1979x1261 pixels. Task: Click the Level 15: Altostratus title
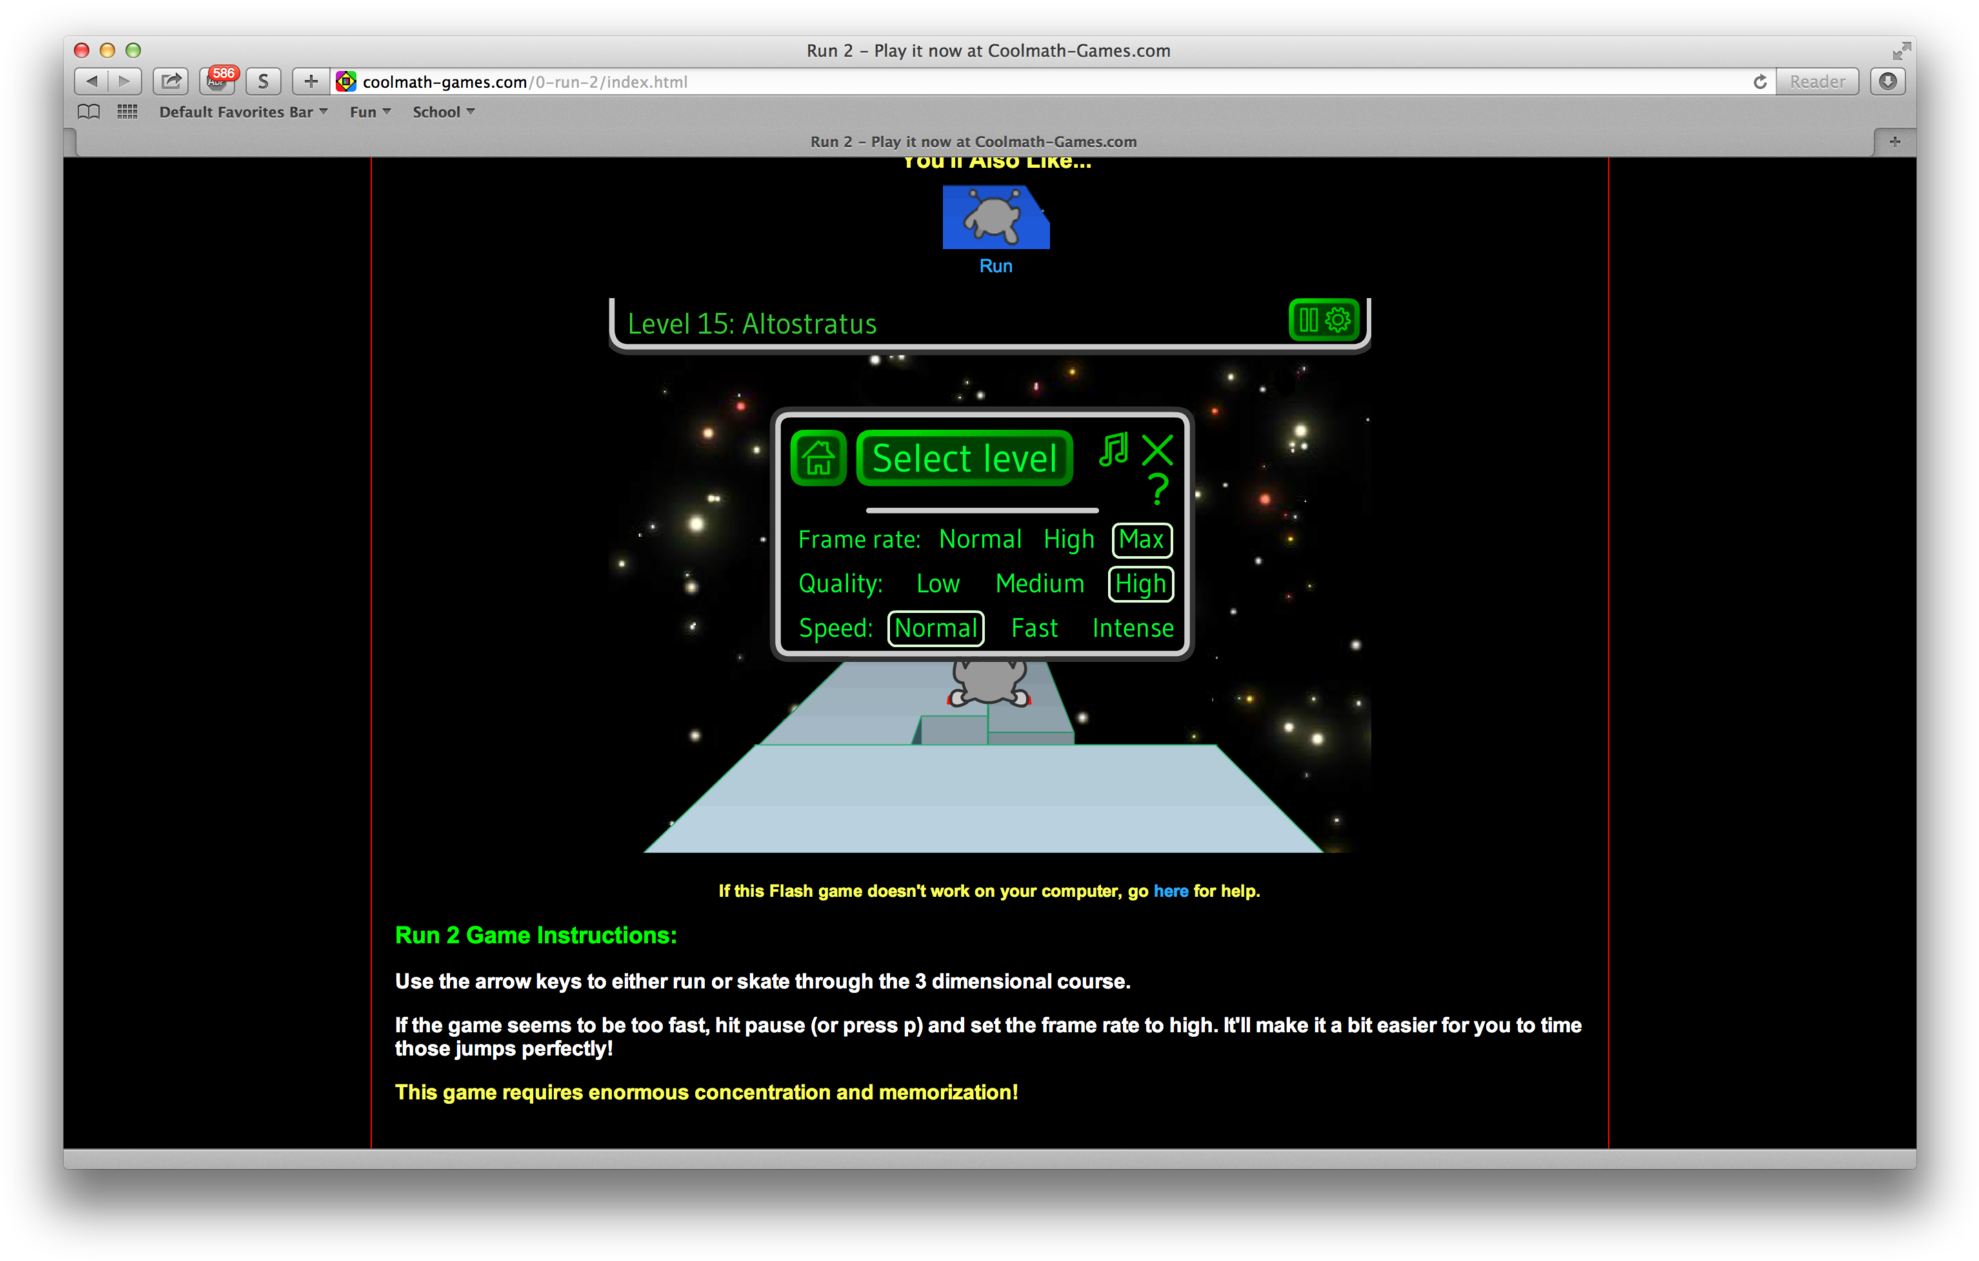752,324
